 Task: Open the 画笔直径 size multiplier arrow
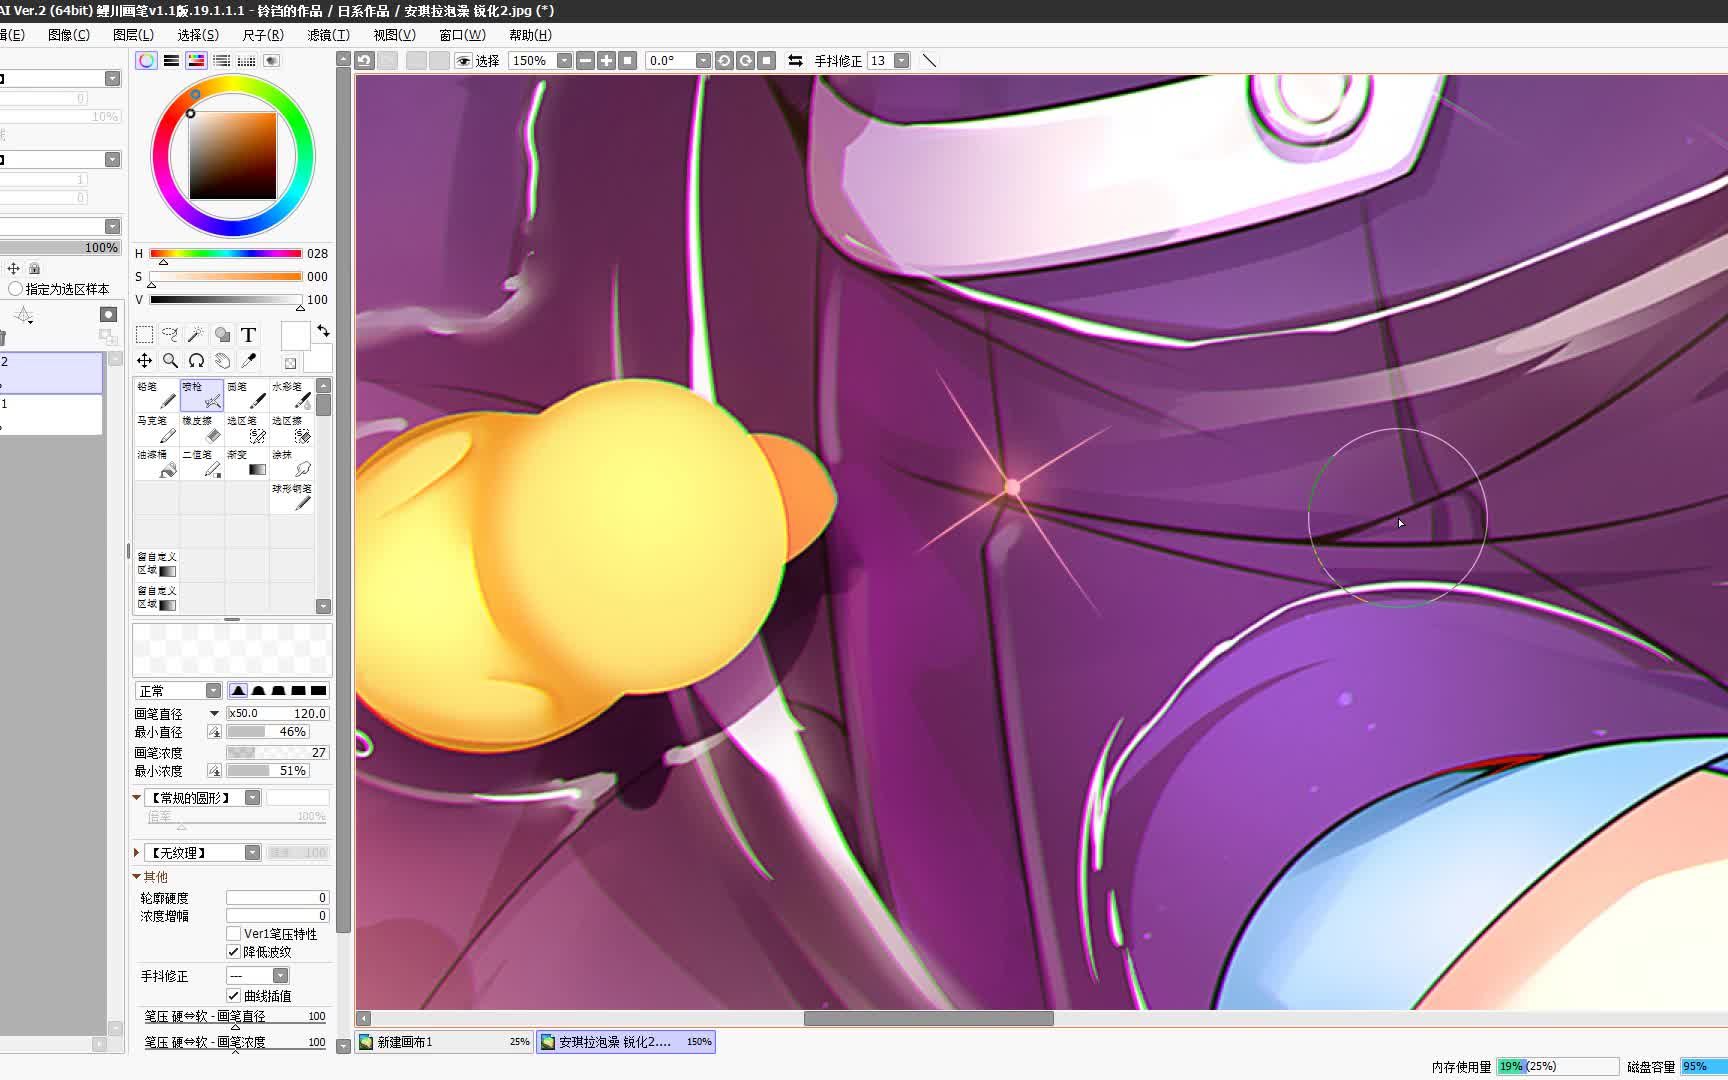click(x=214, y=714)
